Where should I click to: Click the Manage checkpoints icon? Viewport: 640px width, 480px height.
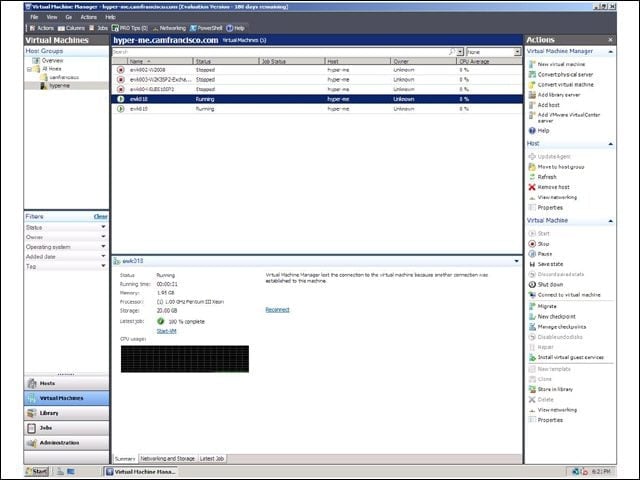point(532,327)
